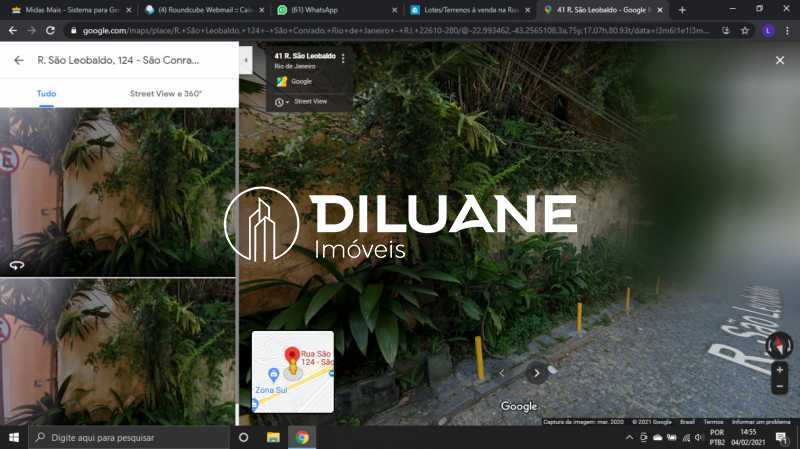Go back from the R. São Leobaldo place panel

coord(19,60)
